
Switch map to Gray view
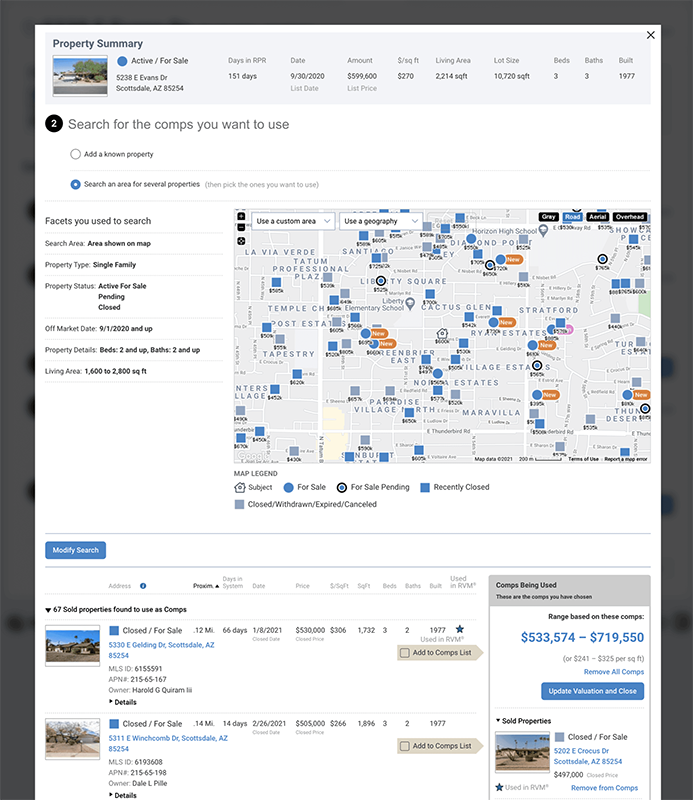click(x=549, y=217)
